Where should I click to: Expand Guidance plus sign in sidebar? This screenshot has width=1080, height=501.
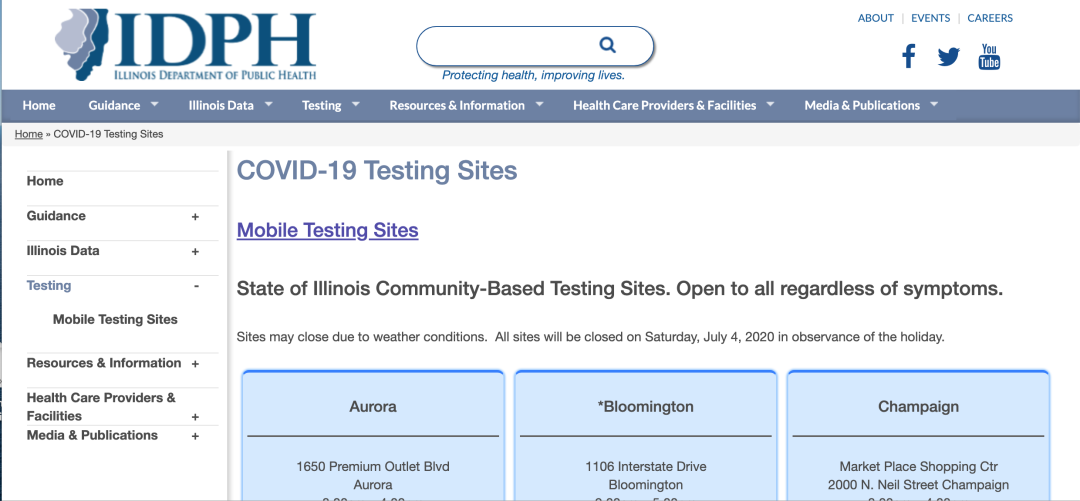tap(195, 217)
